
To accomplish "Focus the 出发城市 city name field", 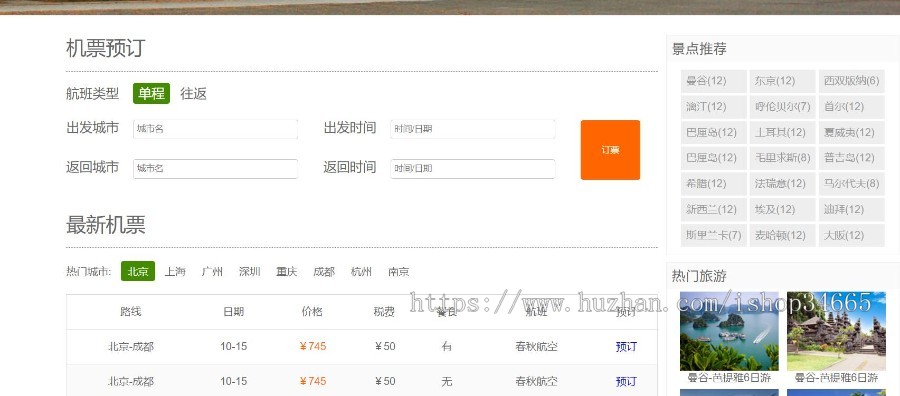I will point(215,129).
